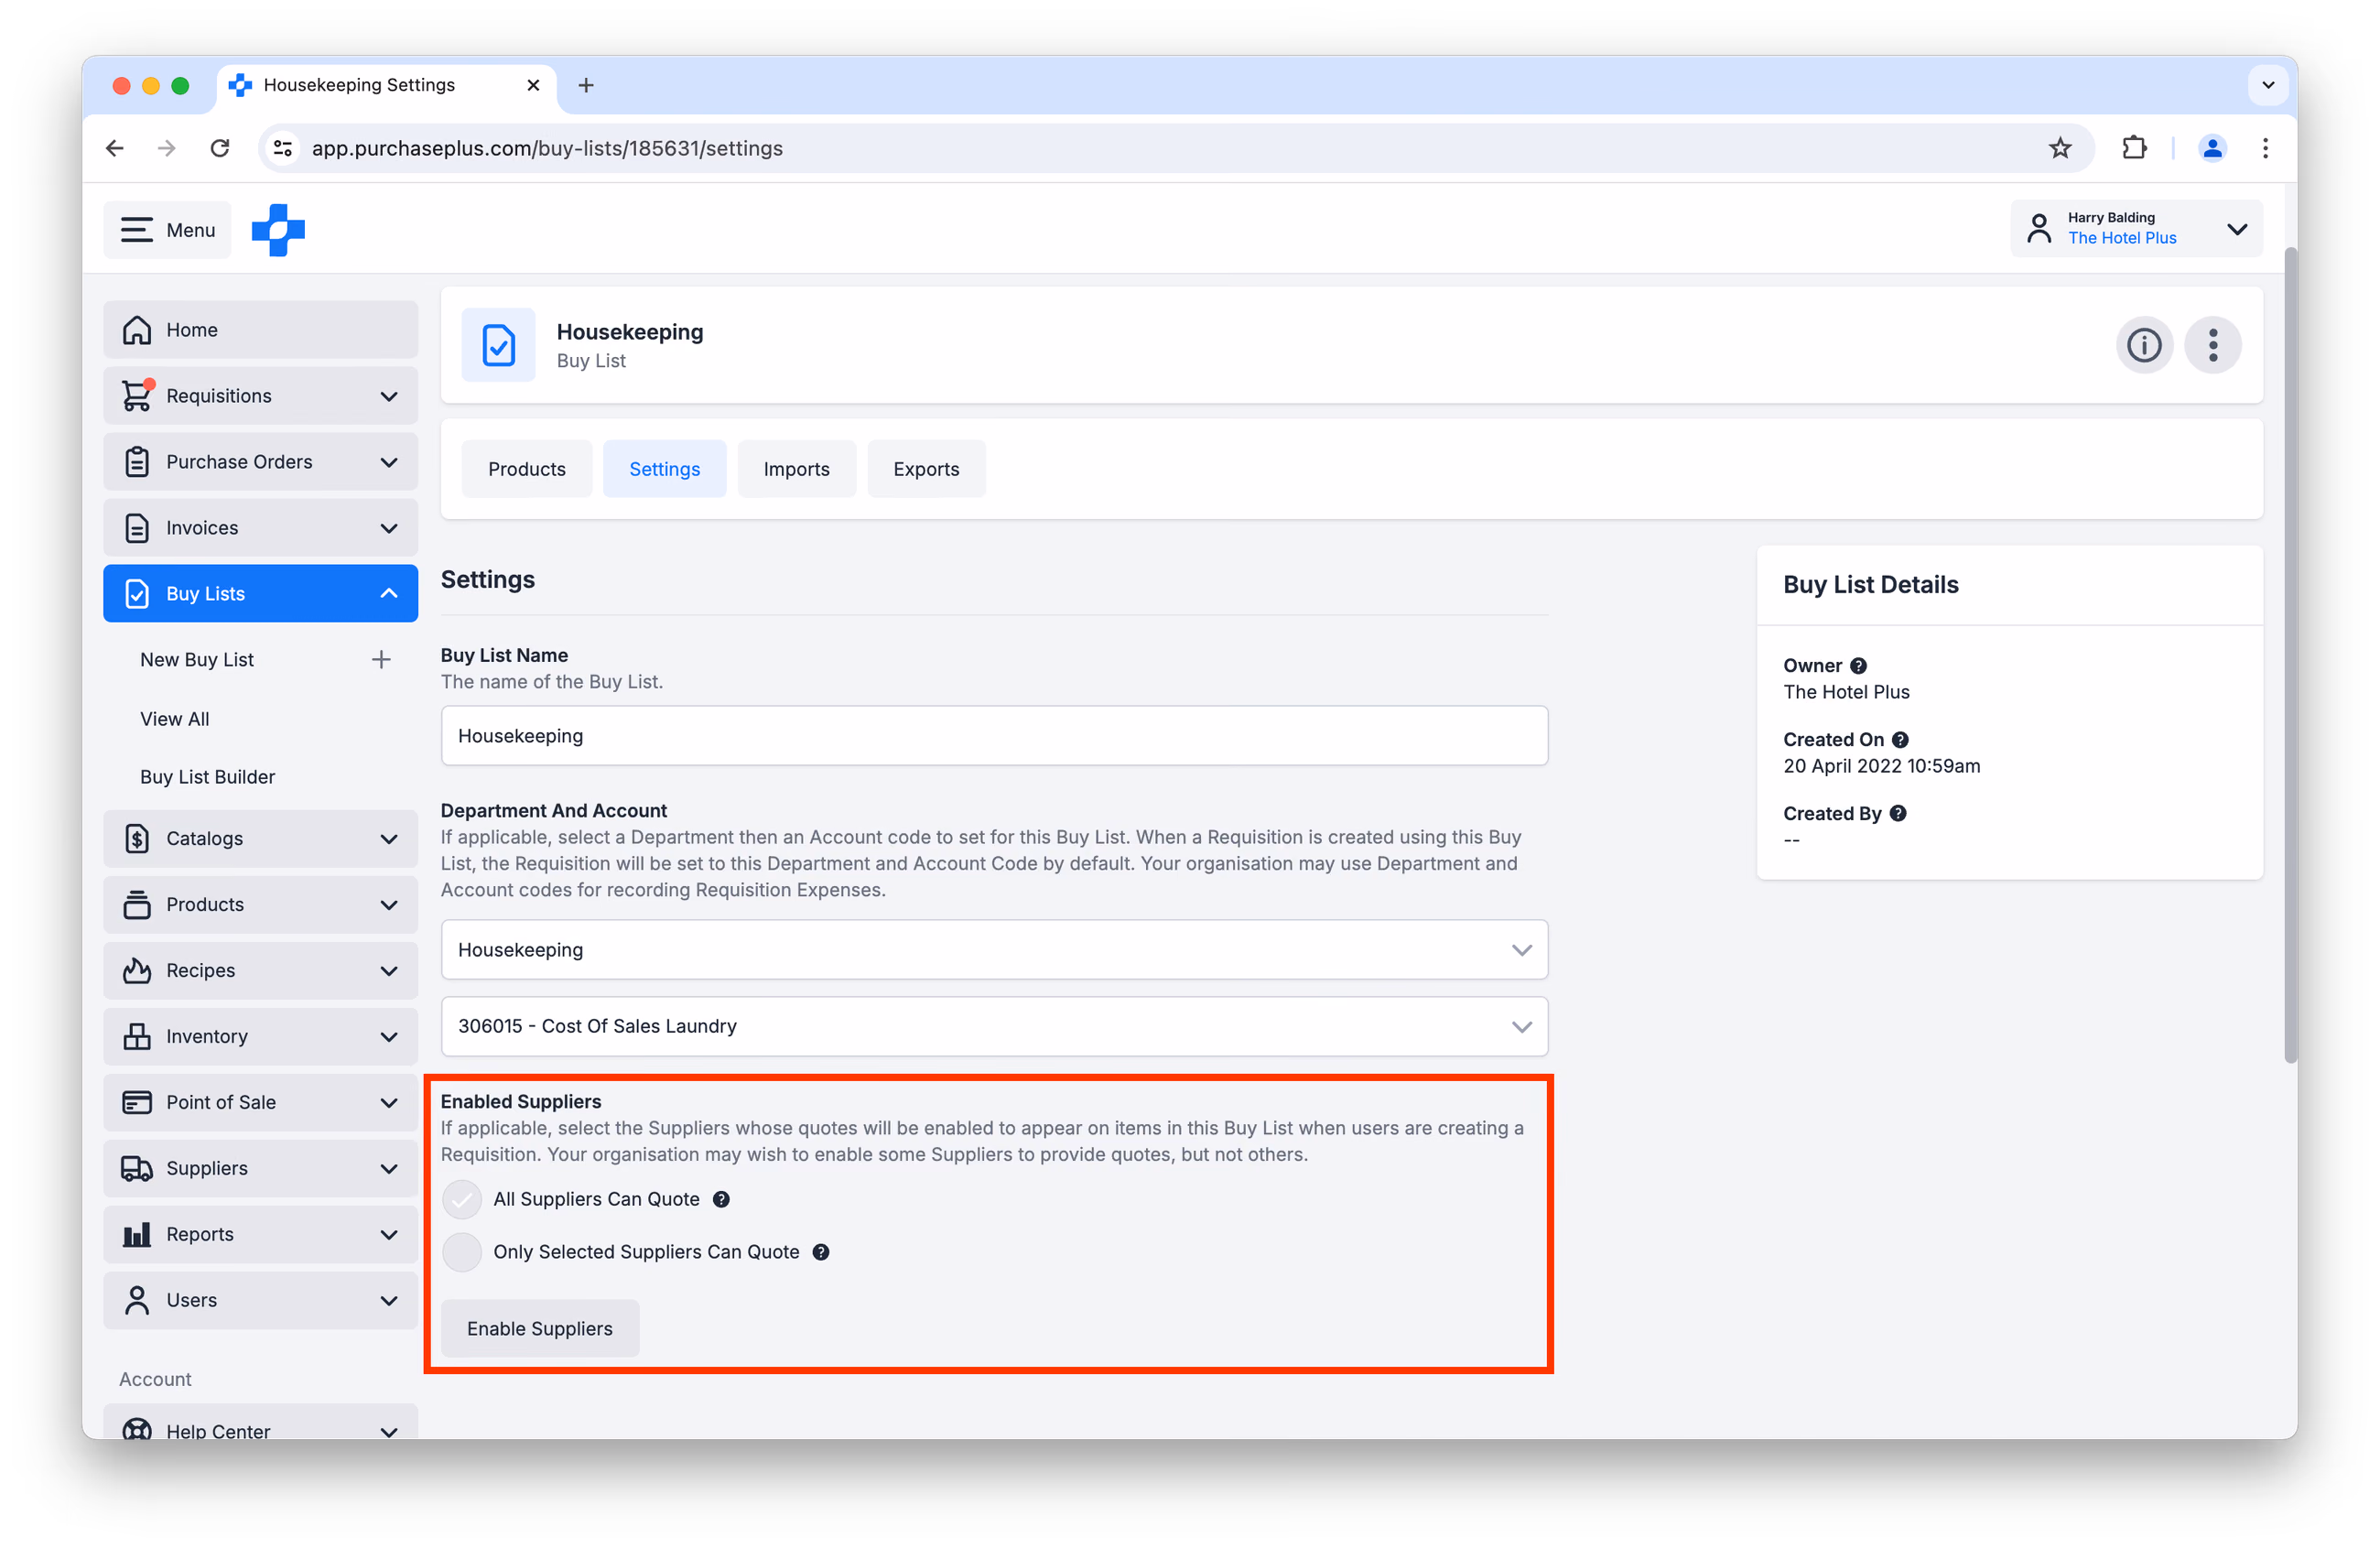Expand the Requisitions menu chevron

click(389, 396)
